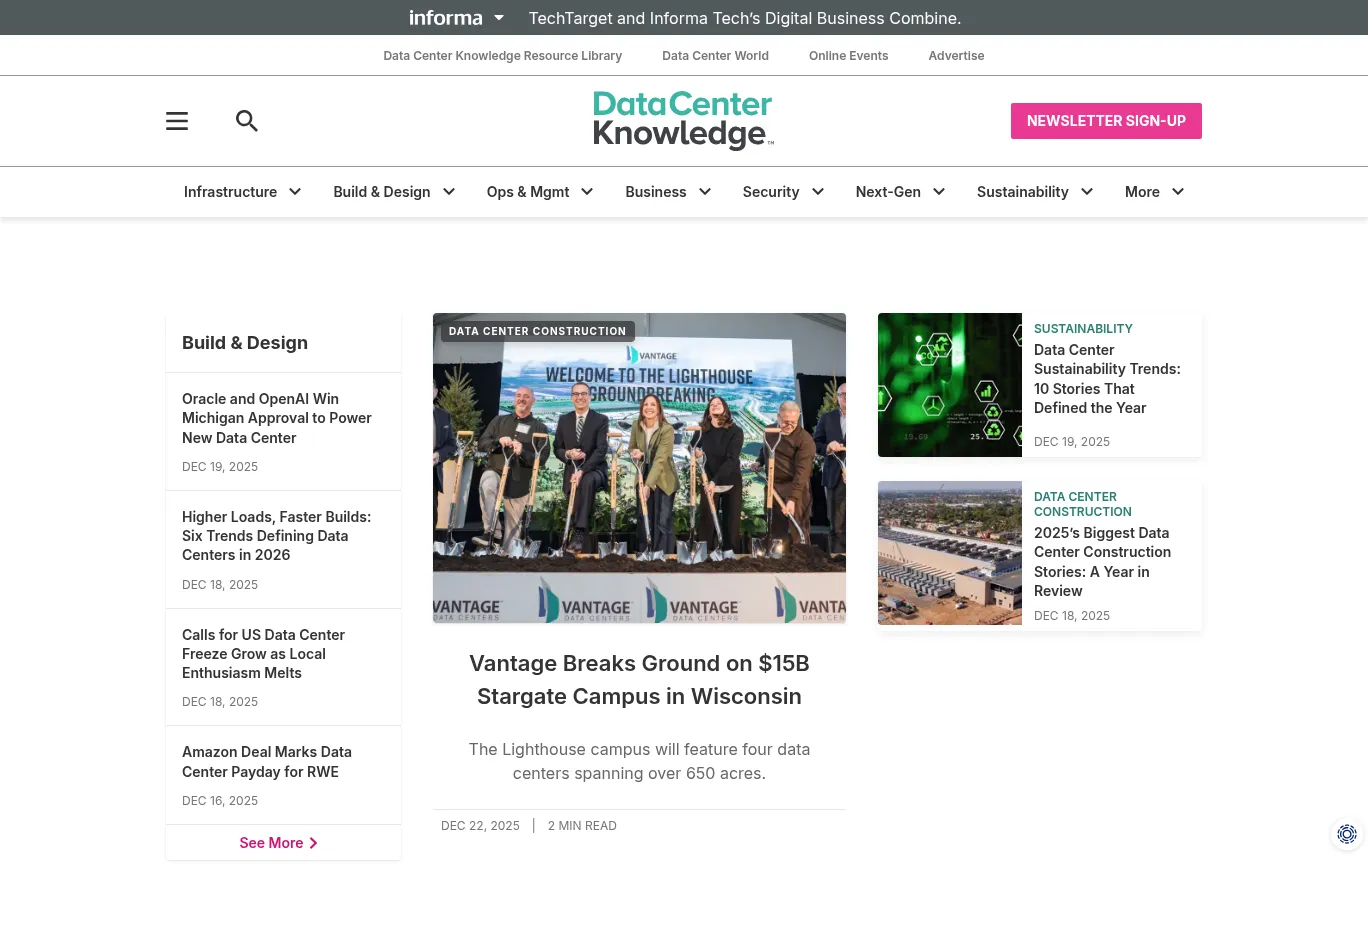Image resolution: width=1368 pixels, height=950 pixels.
Task: Read the Vantage Stargate Campus headline
Action: pos(639,679)
